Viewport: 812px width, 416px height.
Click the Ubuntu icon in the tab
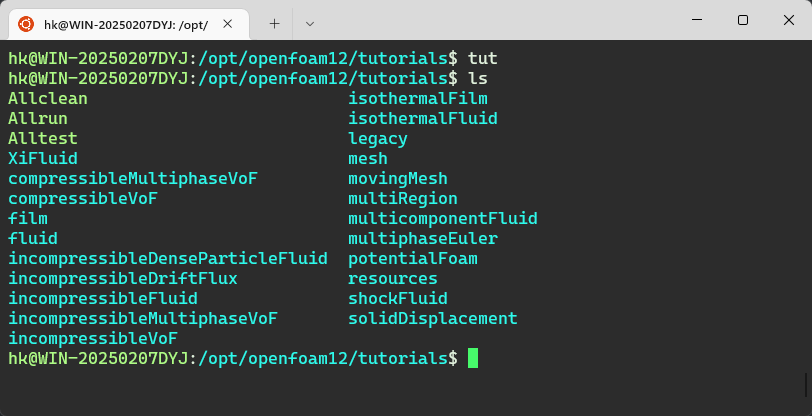(x=25, y=22)
